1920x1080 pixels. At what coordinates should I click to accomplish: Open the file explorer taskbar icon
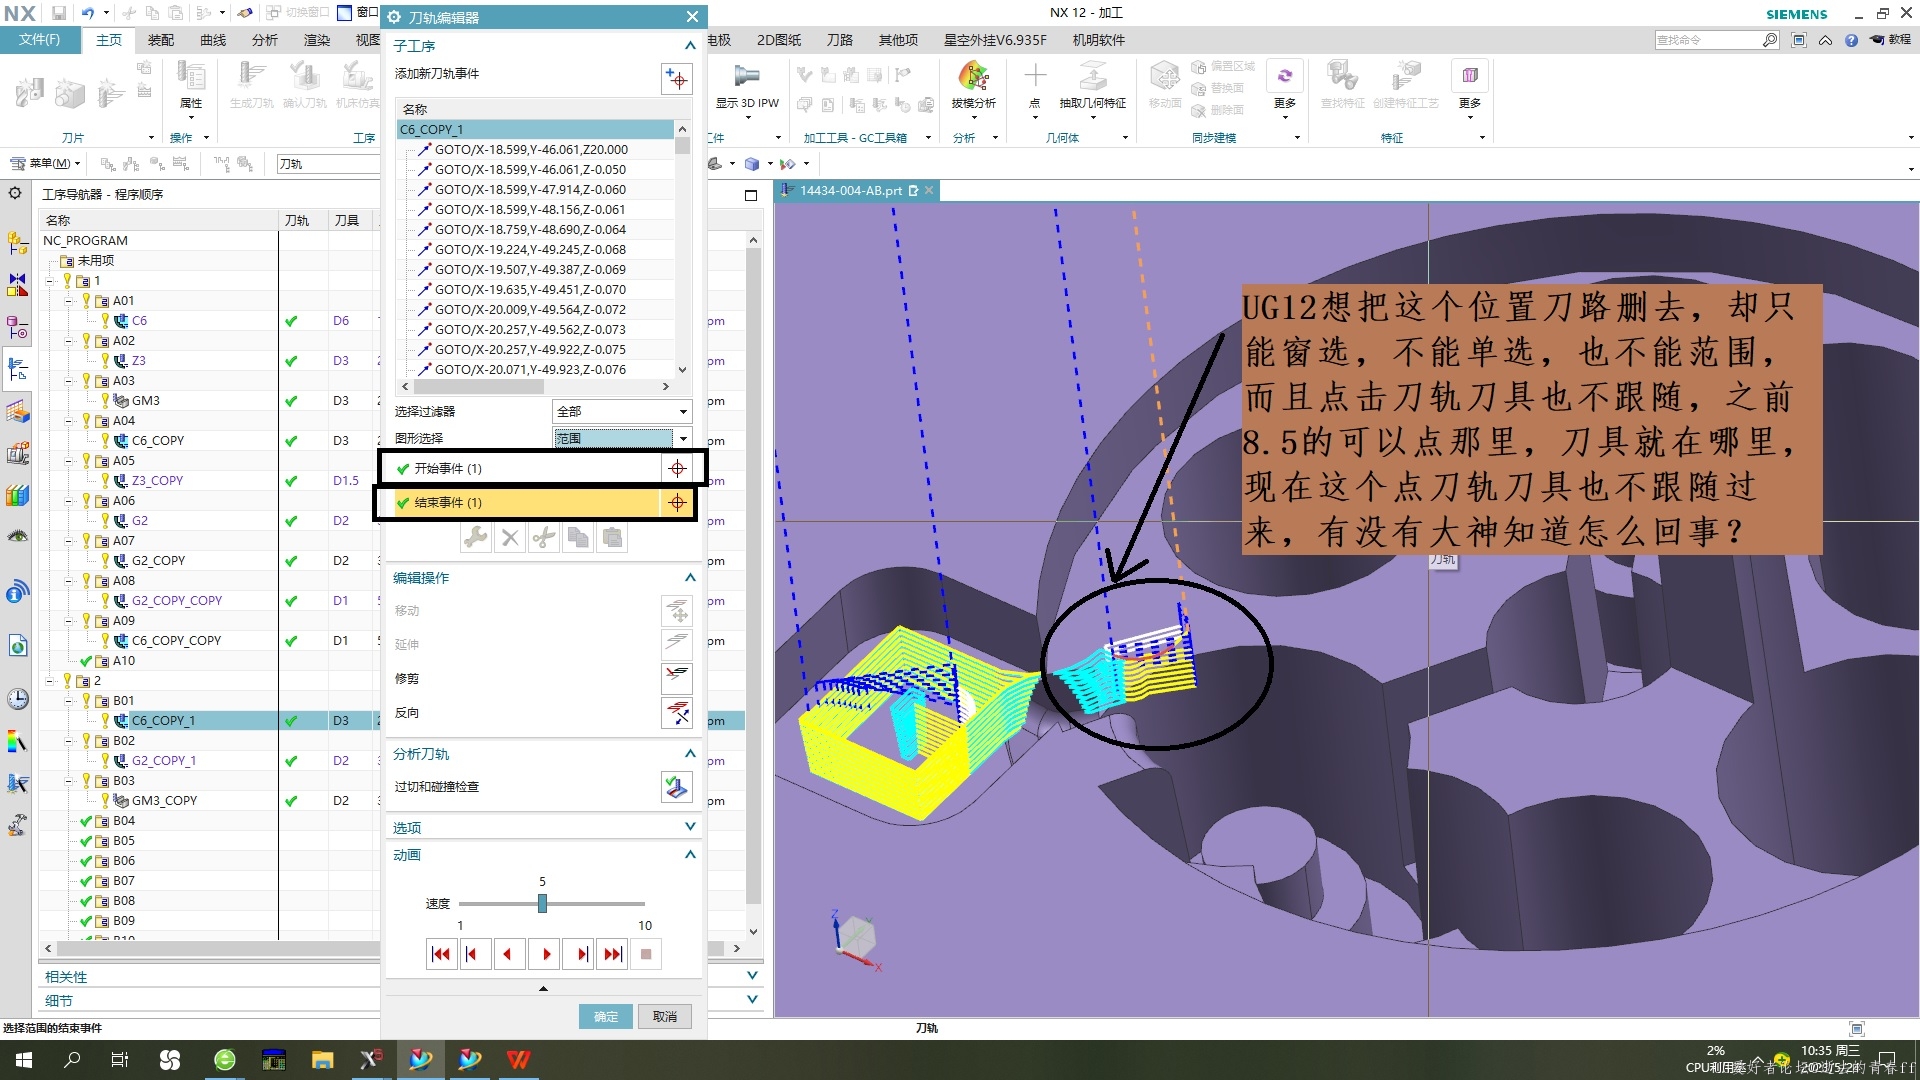(x=322, y=1060)
